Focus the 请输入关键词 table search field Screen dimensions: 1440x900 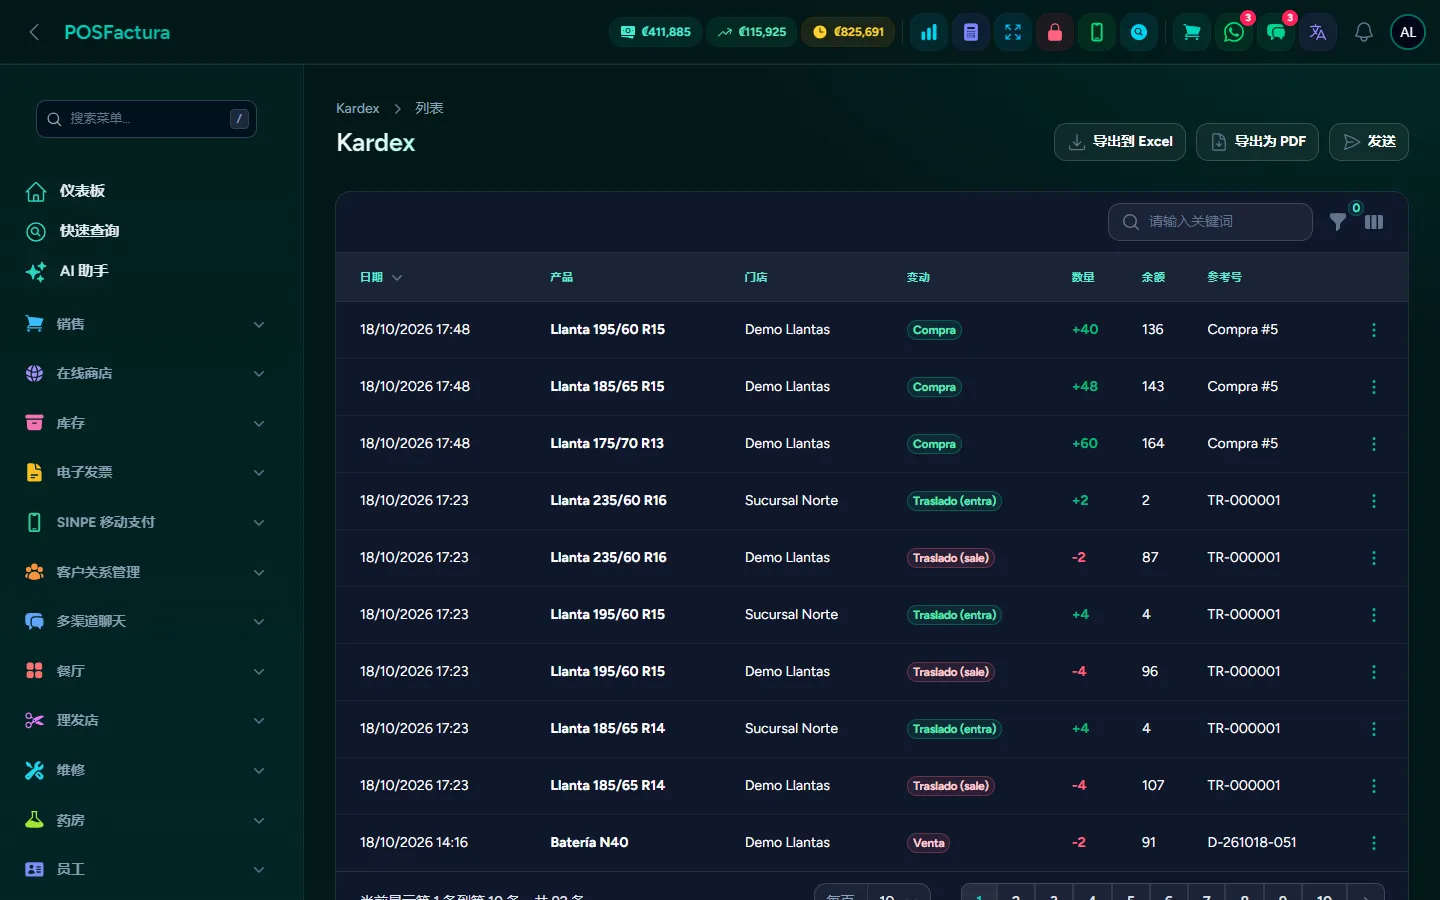[x=1210, y=222]
